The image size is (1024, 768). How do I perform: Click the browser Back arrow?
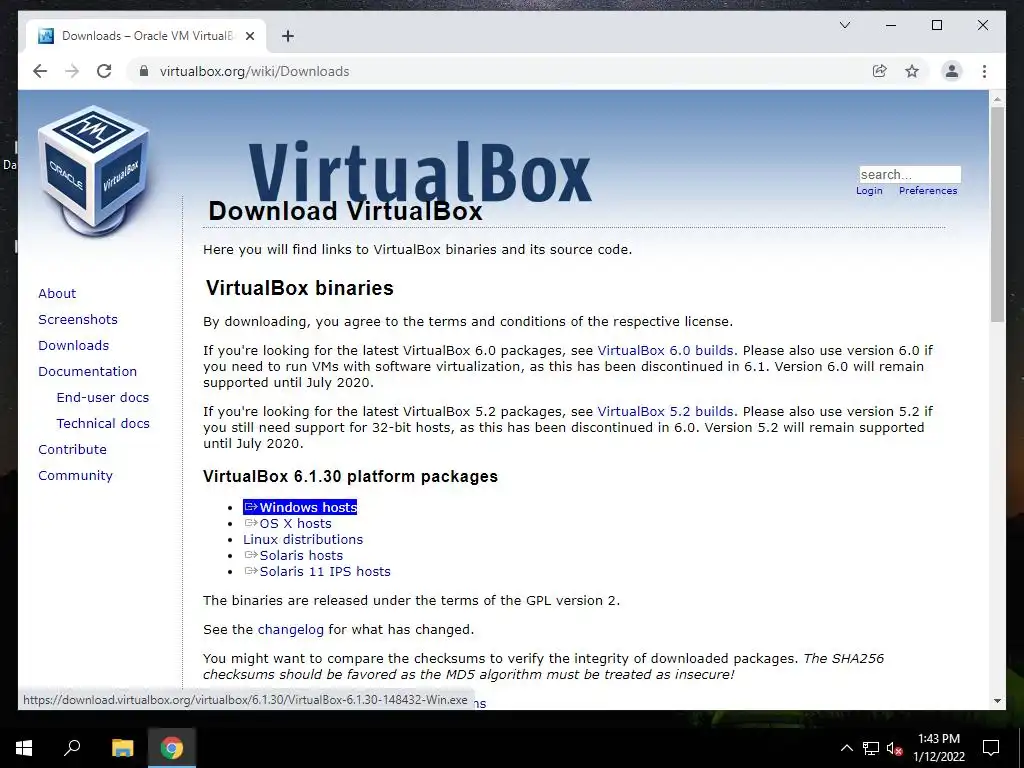coord(40,71)
